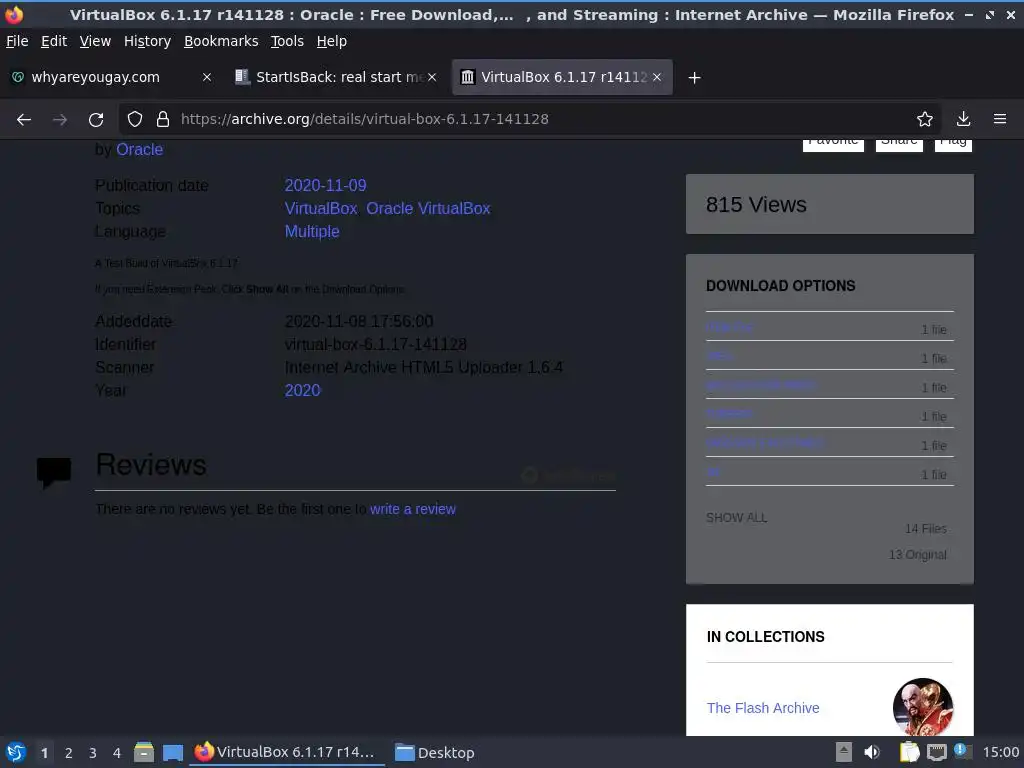Reload the current archive.org page
The image size is (1024, 768).
[x=96, y=120]
